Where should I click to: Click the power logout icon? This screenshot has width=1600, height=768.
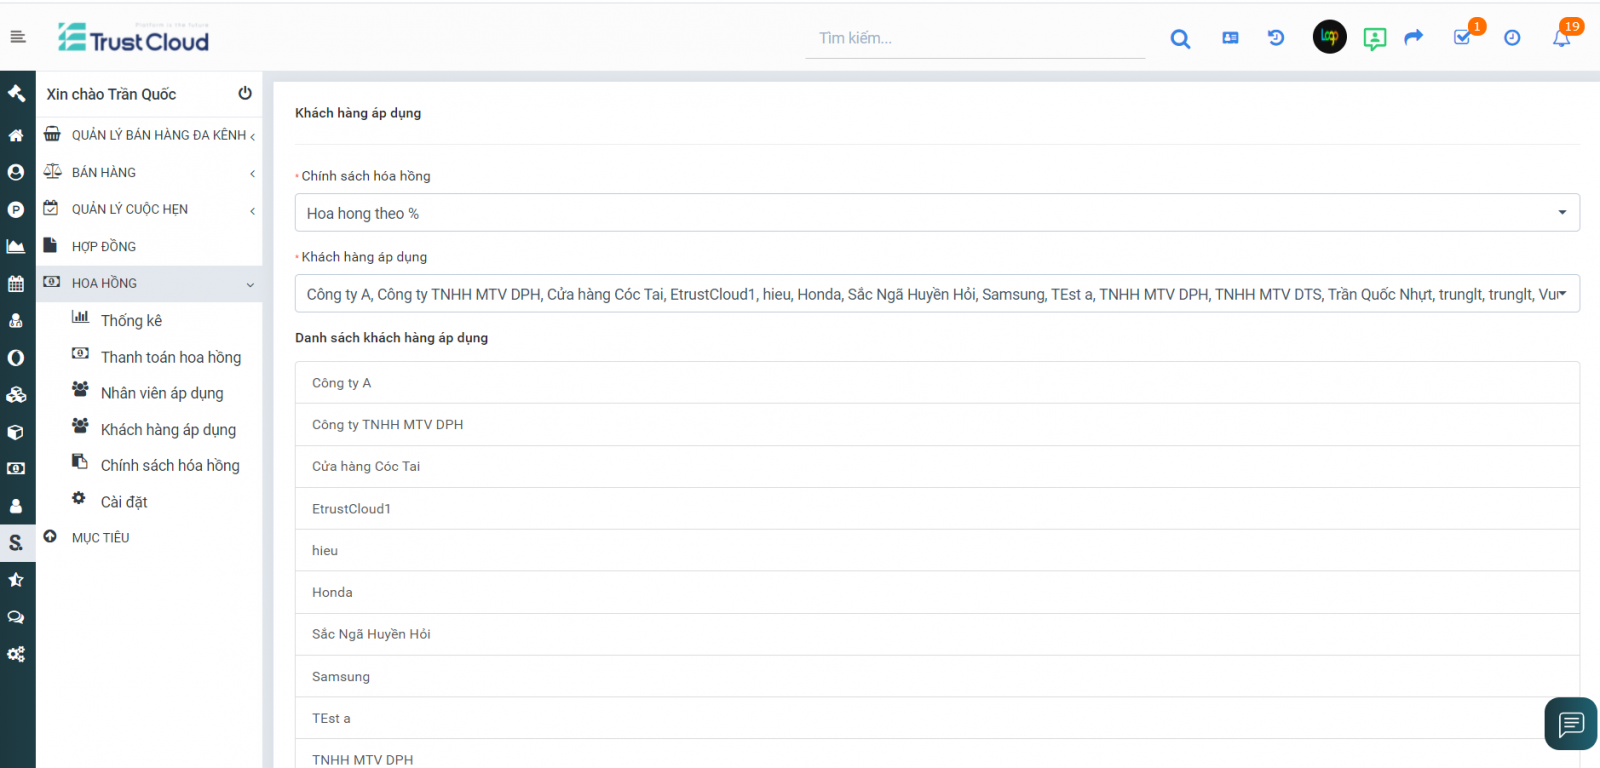pyautogui.click(x=245, y=93)
